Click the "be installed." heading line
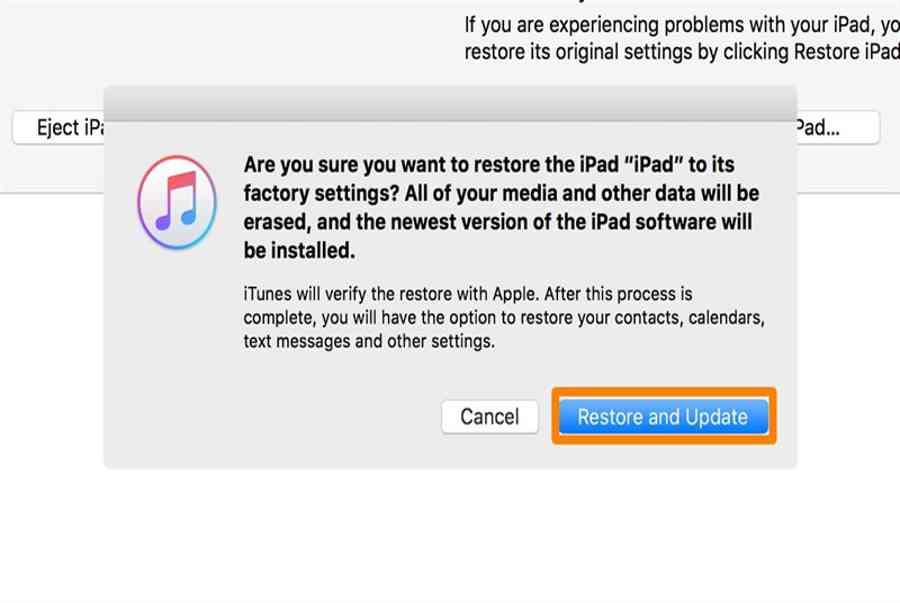Viewport: 900px width, 603px height. click(x=300, y=250)
